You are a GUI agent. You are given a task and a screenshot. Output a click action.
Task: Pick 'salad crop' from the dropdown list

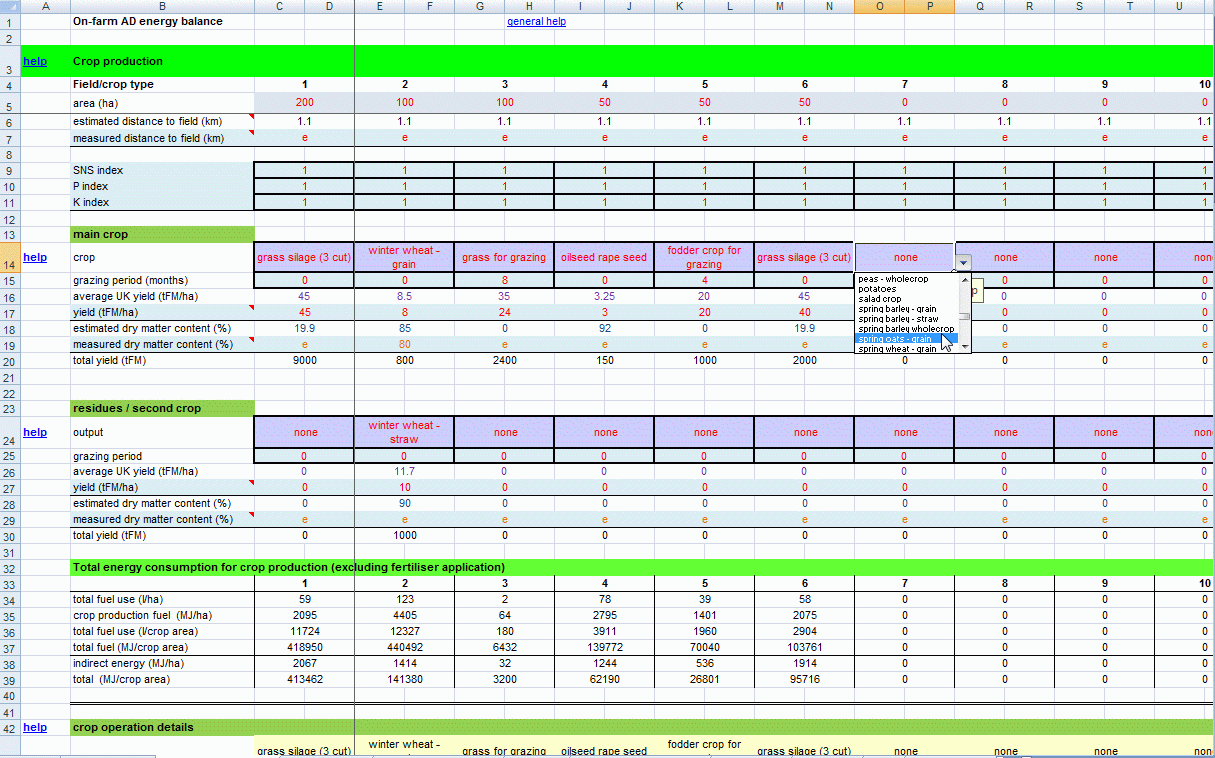point(880,299)
